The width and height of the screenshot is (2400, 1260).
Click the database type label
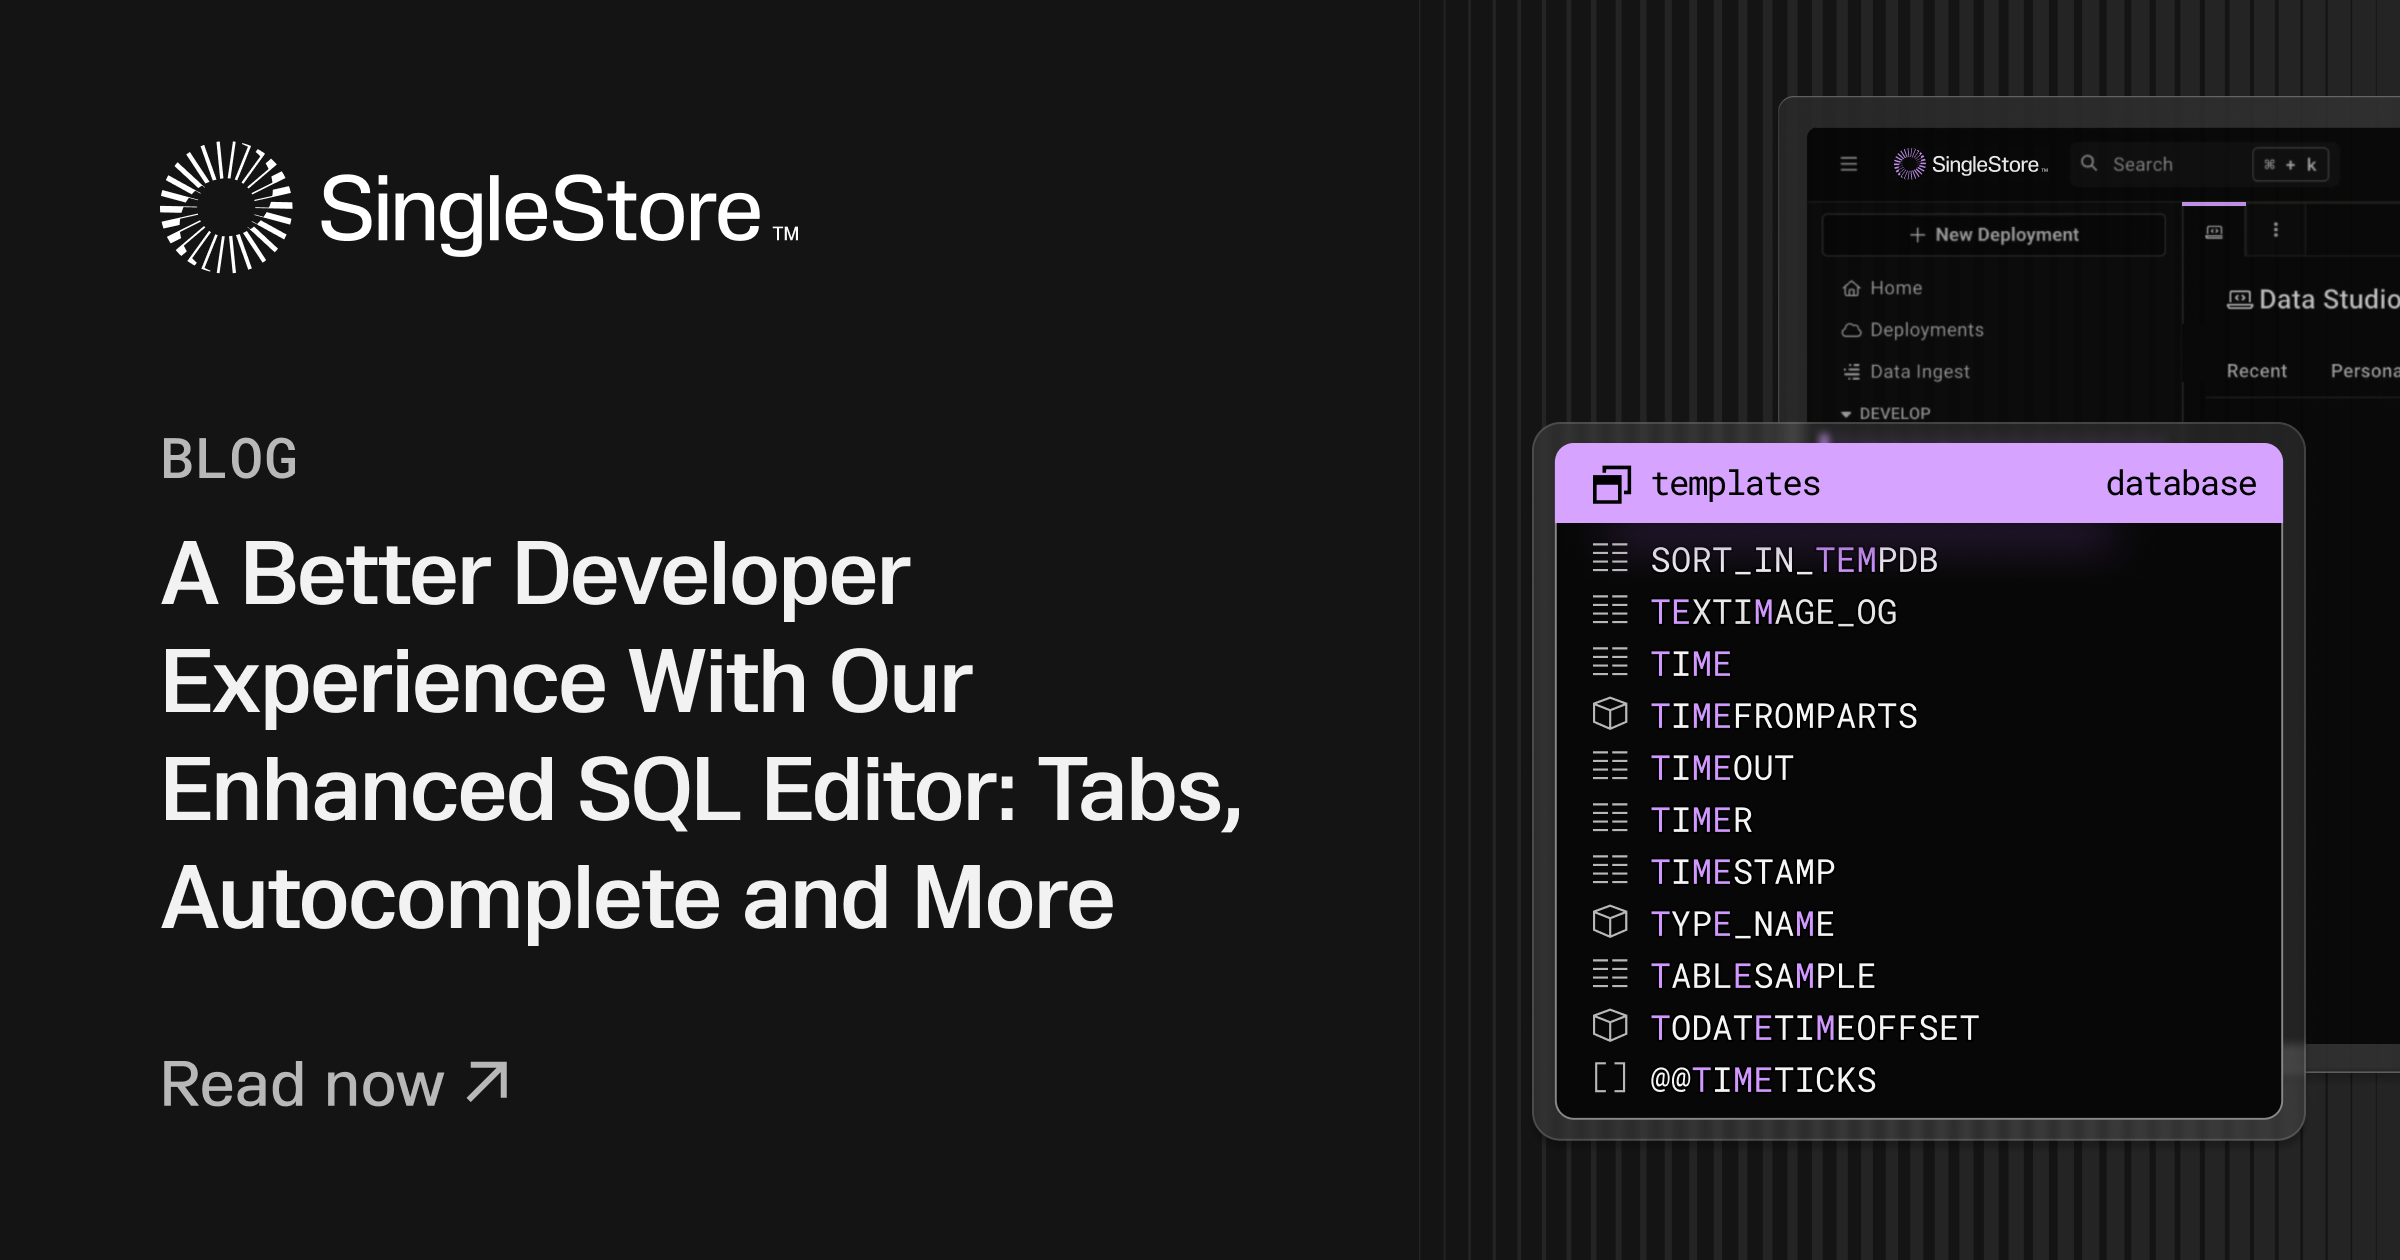pos(2181,484)
